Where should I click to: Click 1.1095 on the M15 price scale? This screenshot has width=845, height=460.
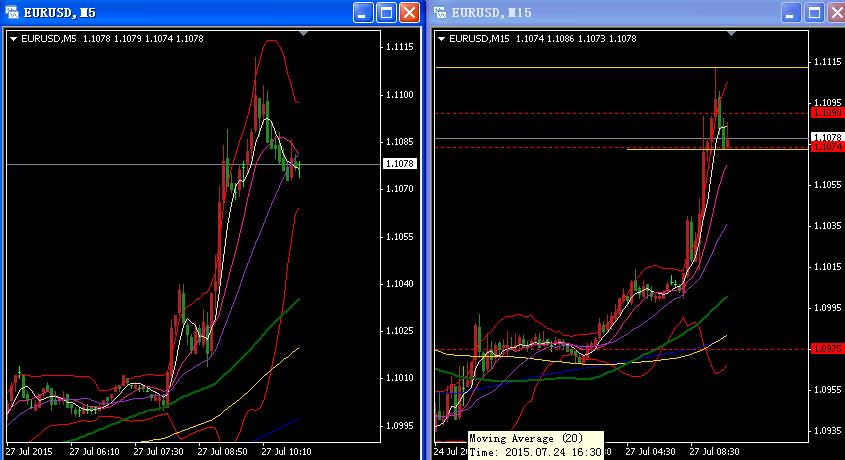click(x=828, y=102)
